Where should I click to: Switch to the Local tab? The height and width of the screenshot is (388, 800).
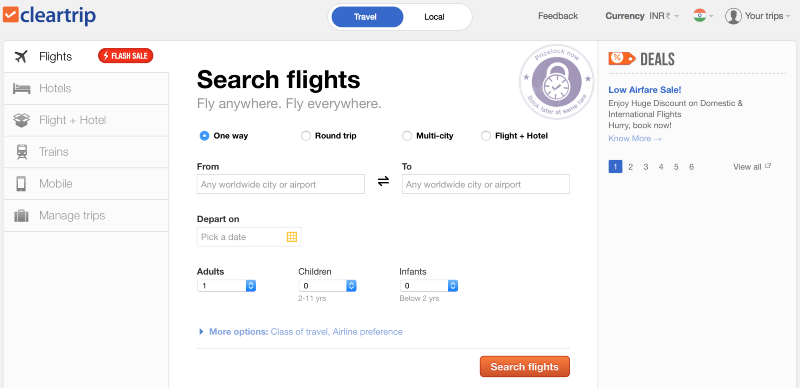434,17
